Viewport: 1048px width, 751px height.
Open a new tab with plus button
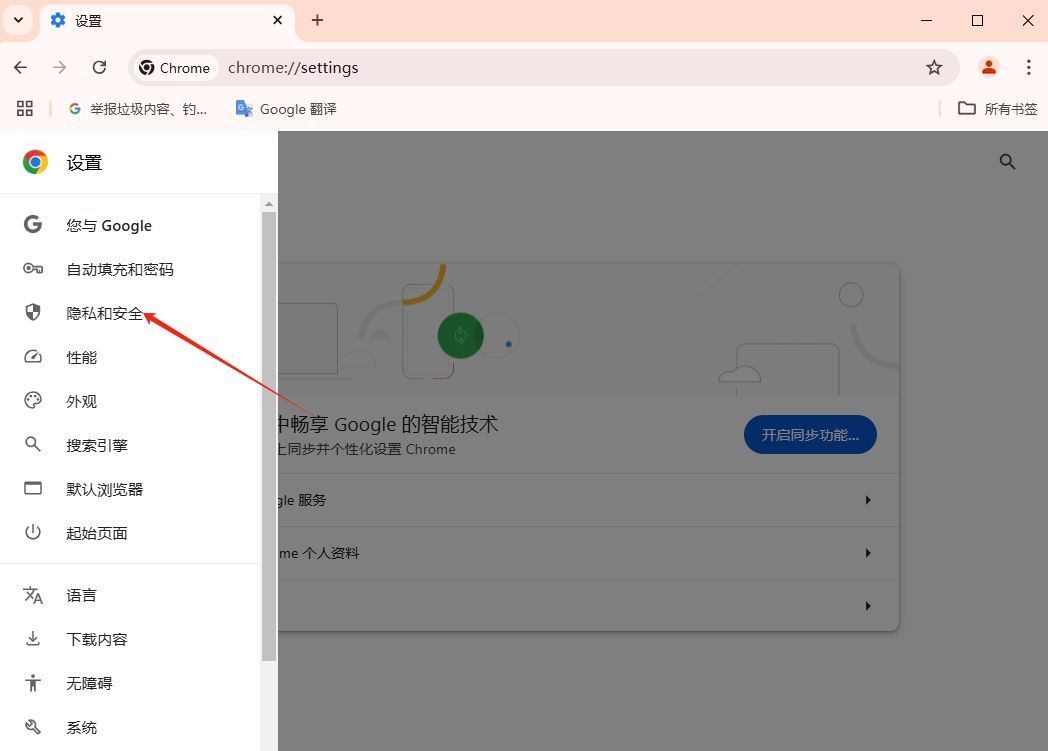317,20
